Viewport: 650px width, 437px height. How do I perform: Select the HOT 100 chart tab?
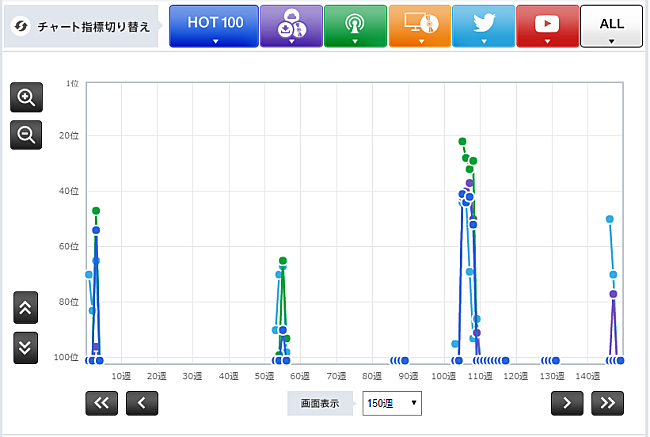tap(213, 24)
